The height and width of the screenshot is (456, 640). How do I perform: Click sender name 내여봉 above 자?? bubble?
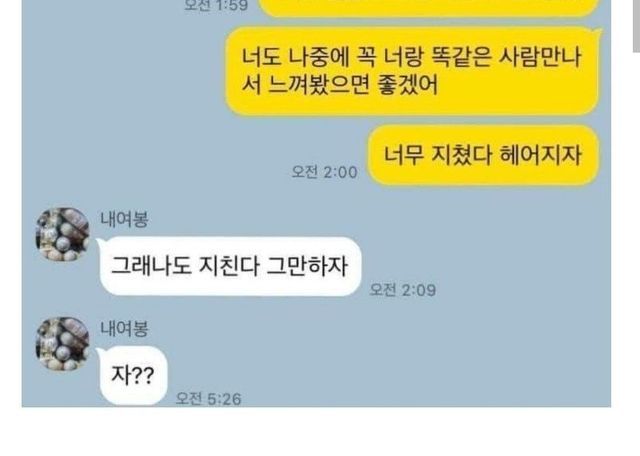pos(124,329)
